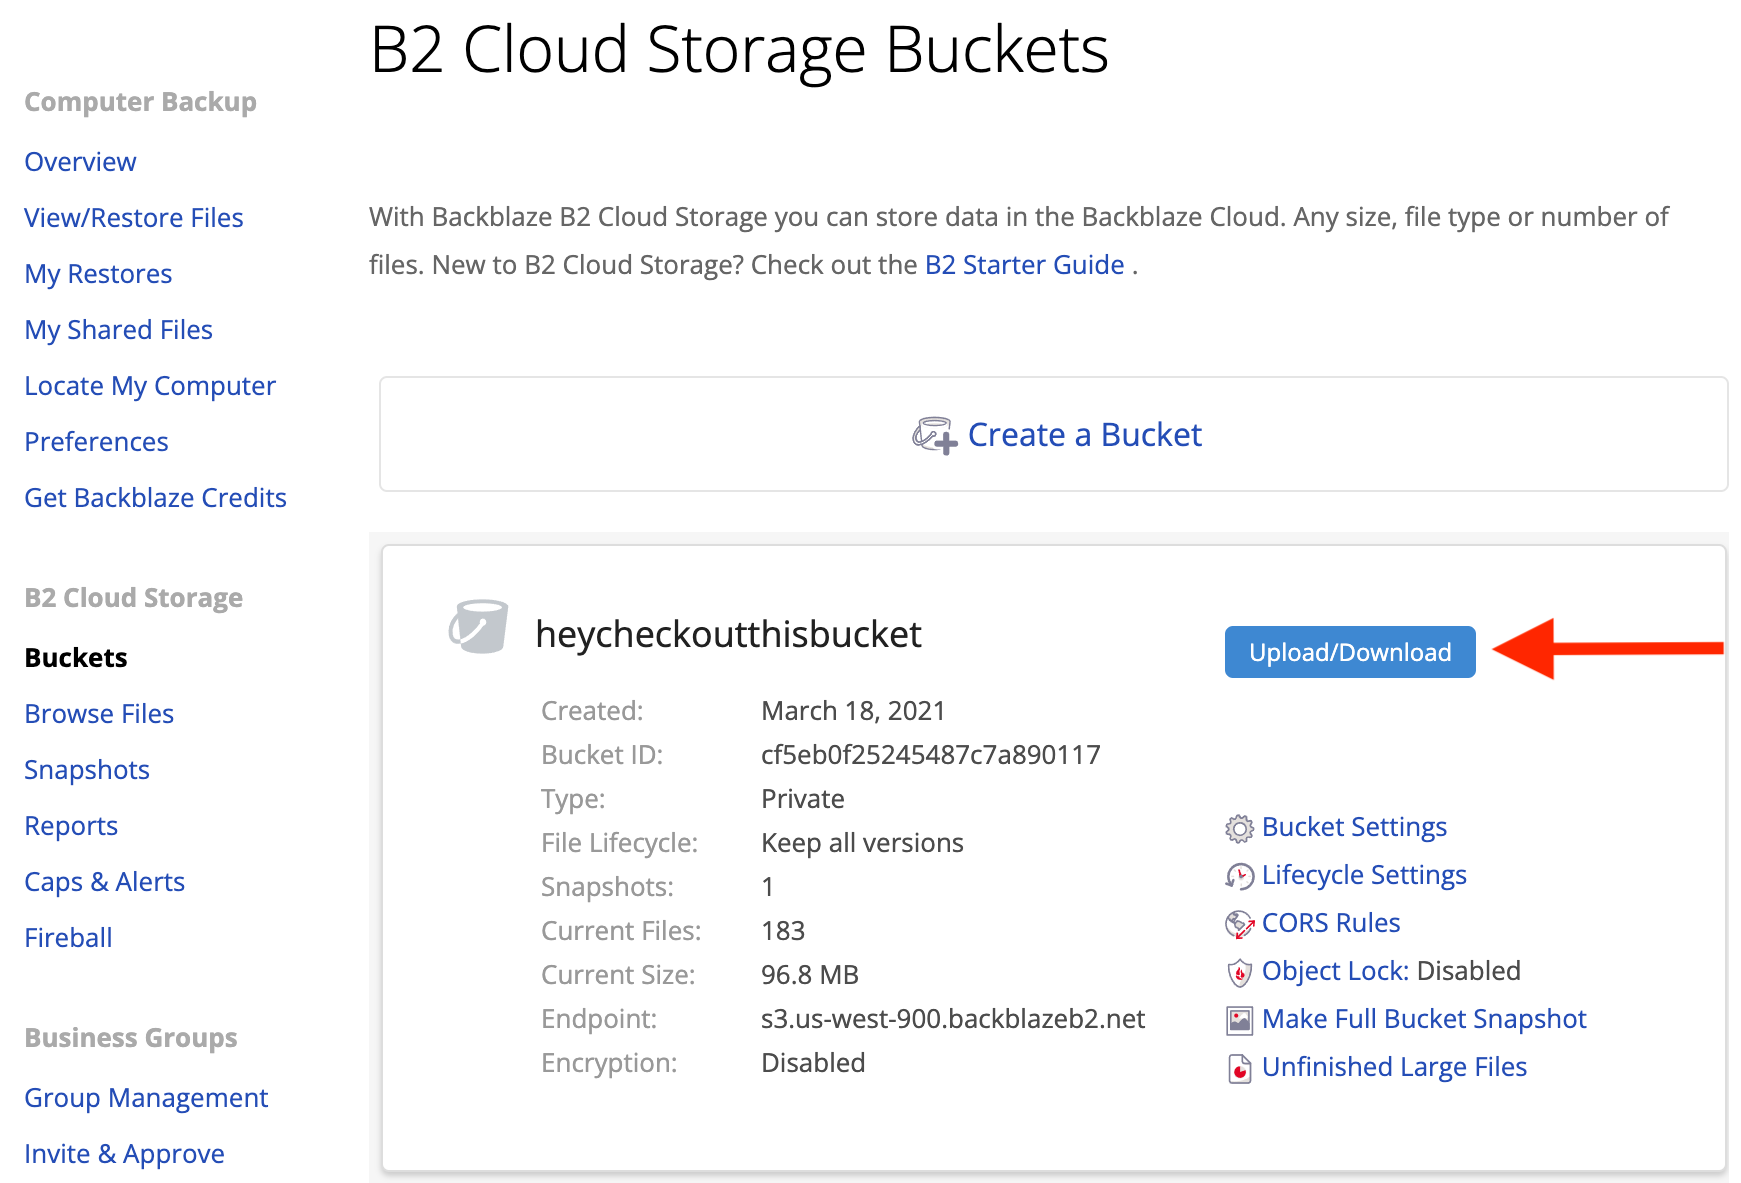The image size is (1741, 1183).
Task: Click the Bucket ID value cf5eb0f25245487c7a890117
Action: click(930, 755)
